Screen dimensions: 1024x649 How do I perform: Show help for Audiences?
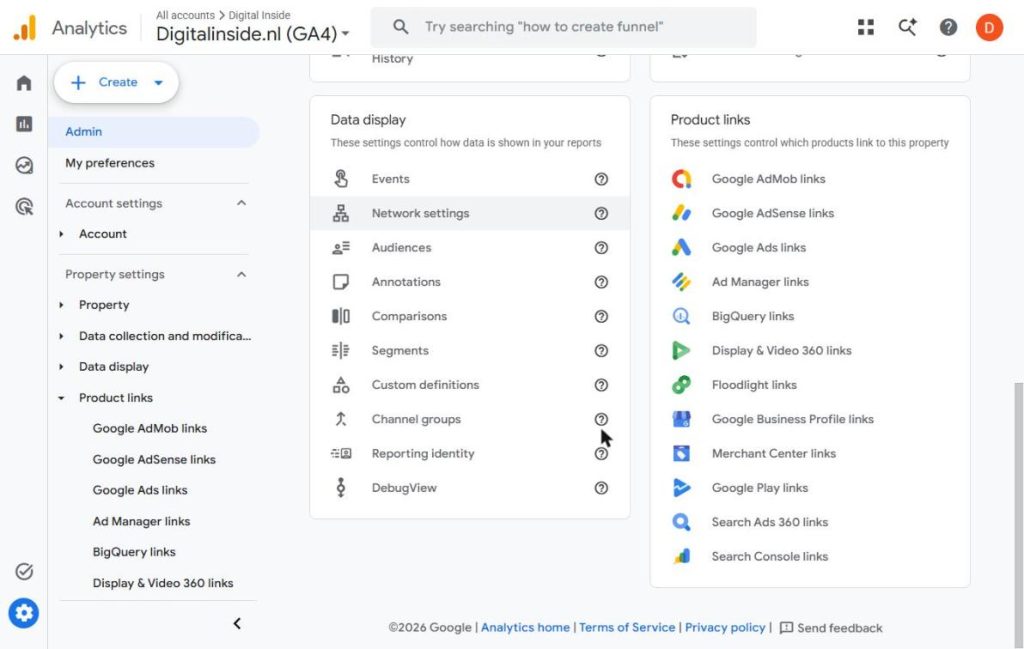point(601,247)
